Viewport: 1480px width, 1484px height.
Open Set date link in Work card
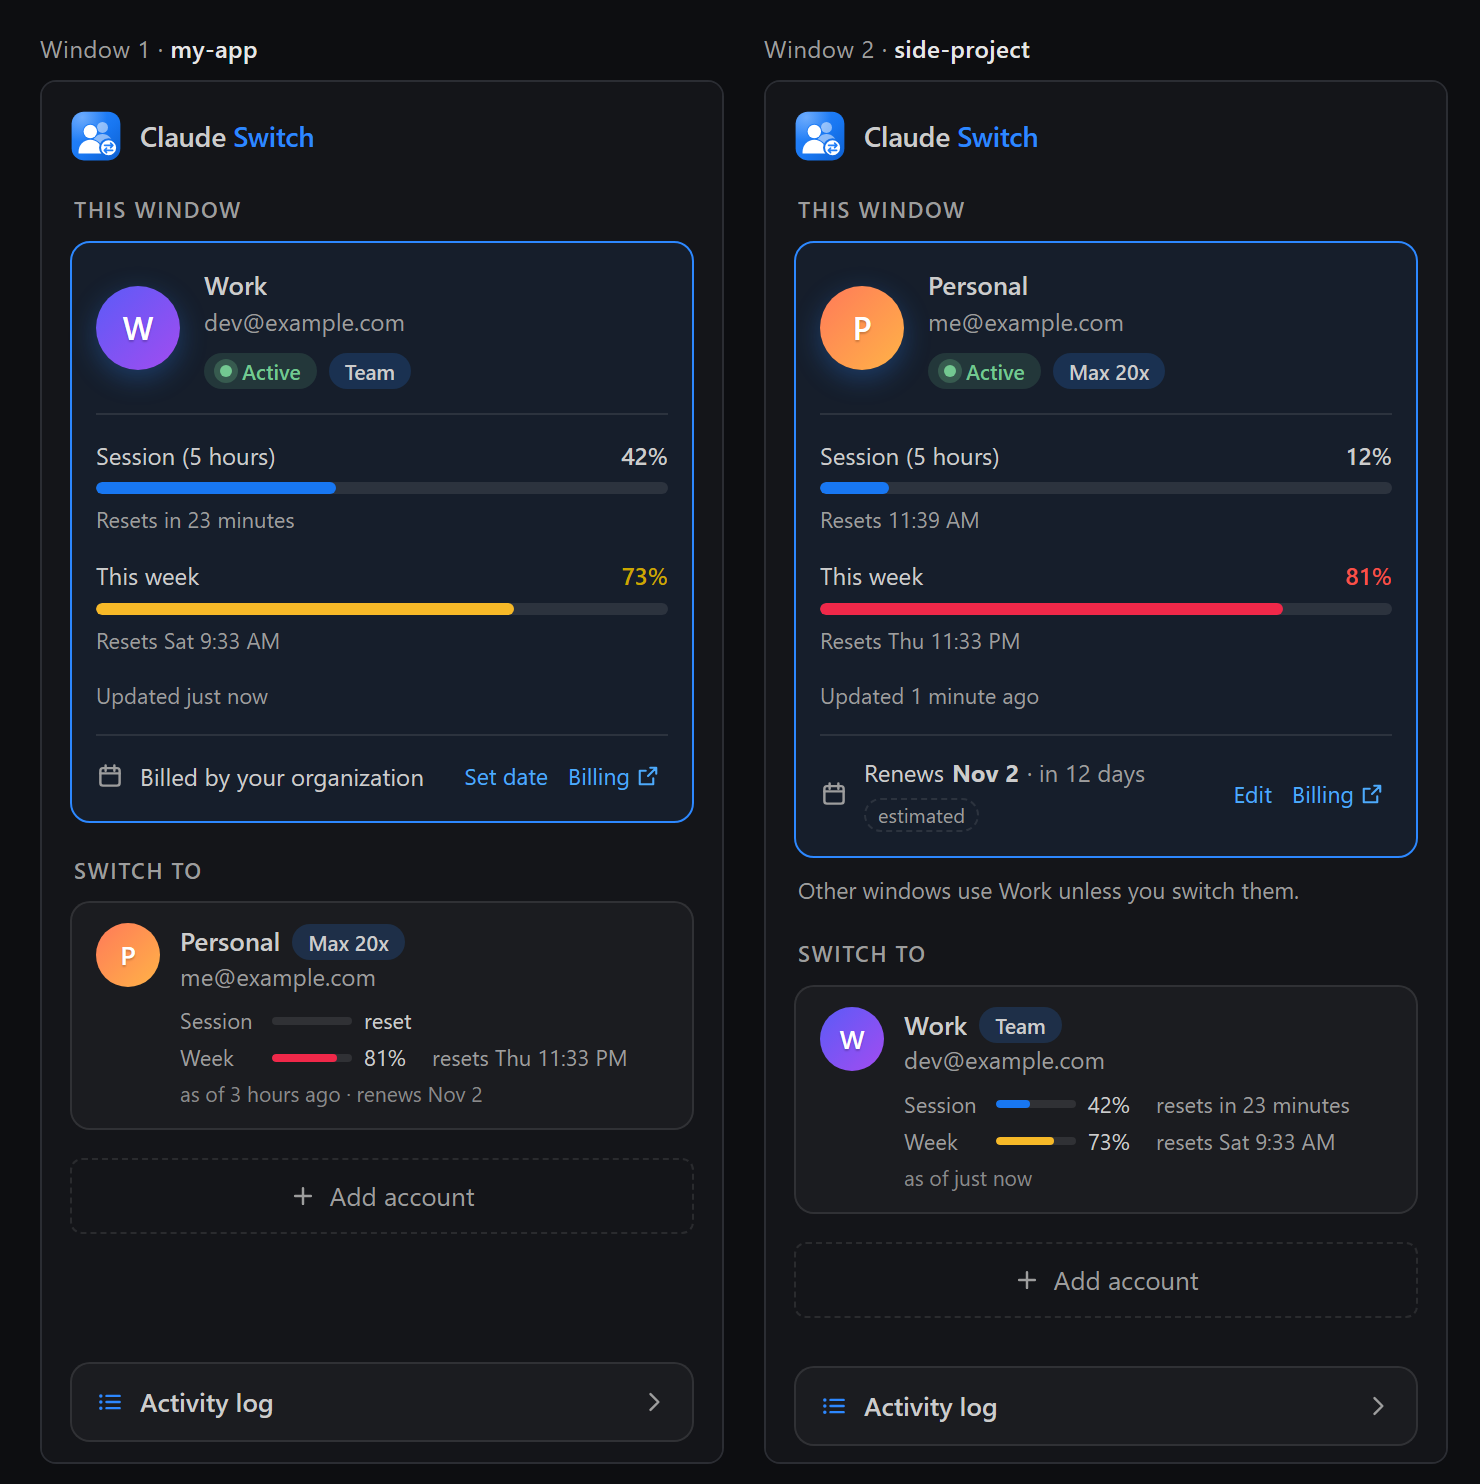click(506, 777)
